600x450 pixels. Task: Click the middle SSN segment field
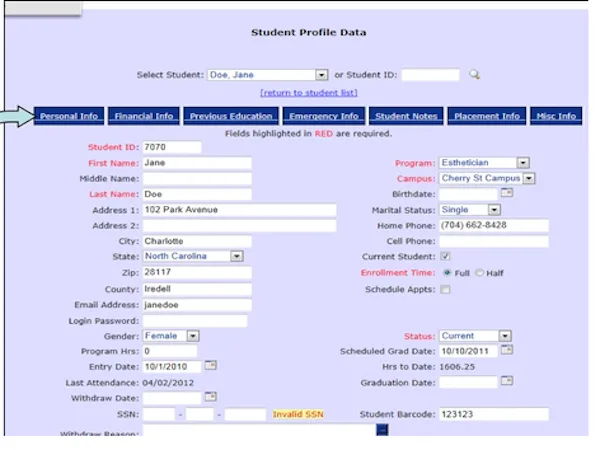click(x=199, y=414)
